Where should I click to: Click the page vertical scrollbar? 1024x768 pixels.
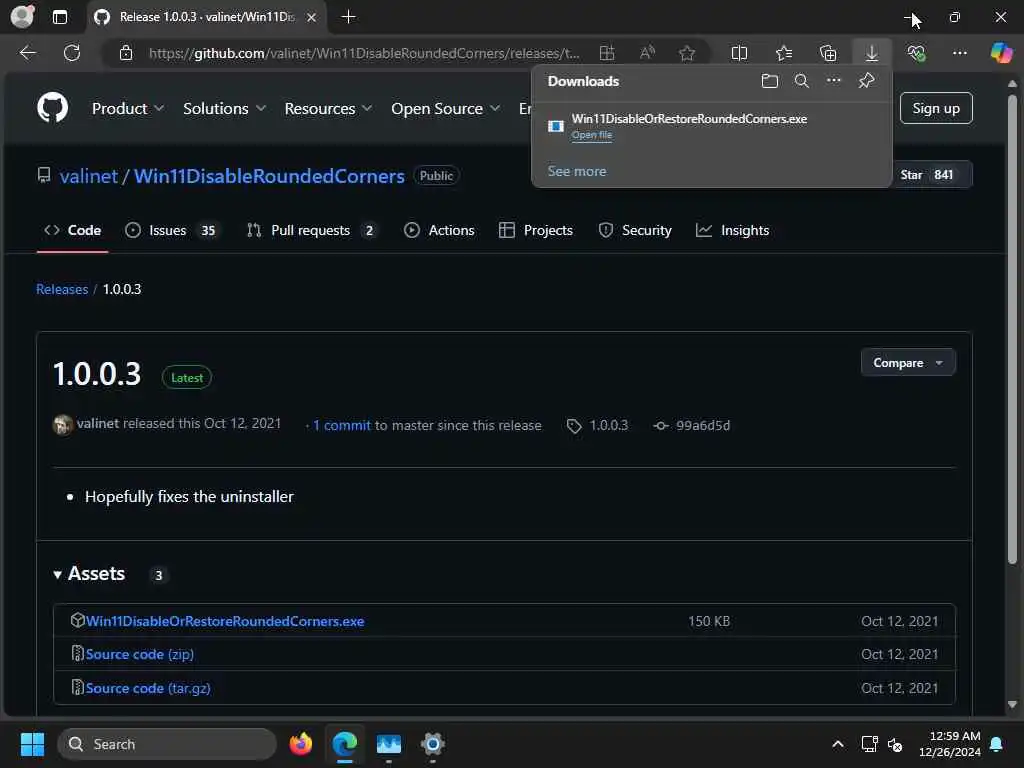[1012, 328]
